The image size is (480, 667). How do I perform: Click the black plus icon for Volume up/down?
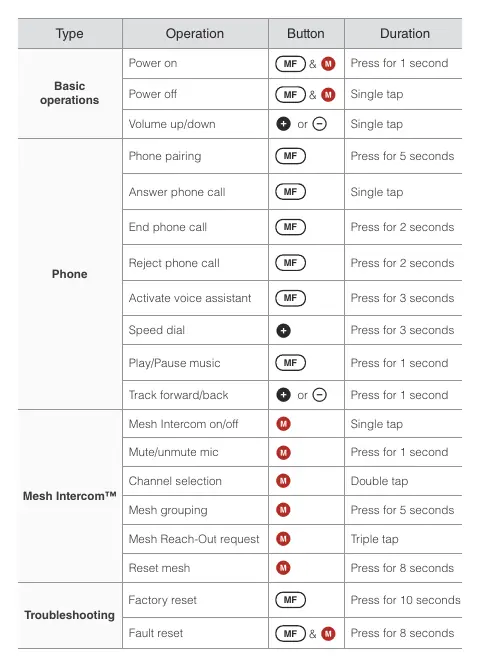coord(283,124)
